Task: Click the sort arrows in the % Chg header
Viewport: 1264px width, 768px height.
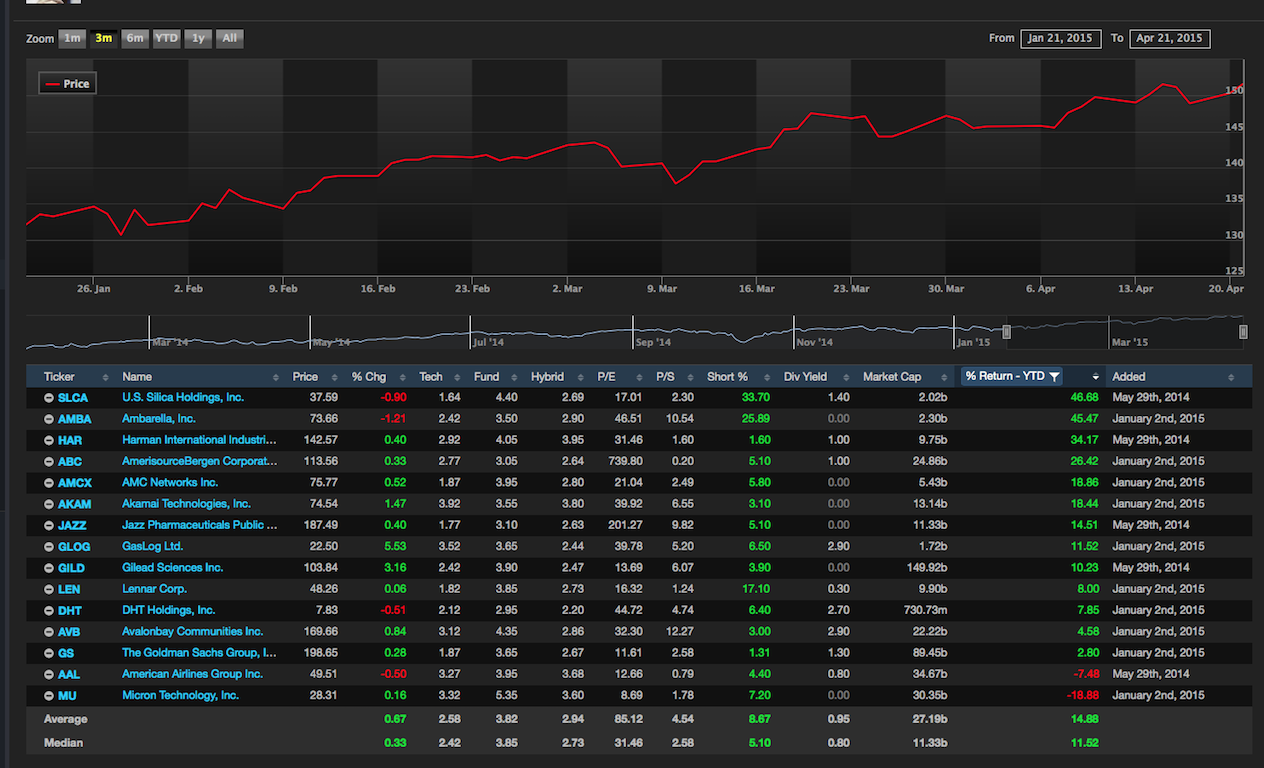Action: pos(403,377)
